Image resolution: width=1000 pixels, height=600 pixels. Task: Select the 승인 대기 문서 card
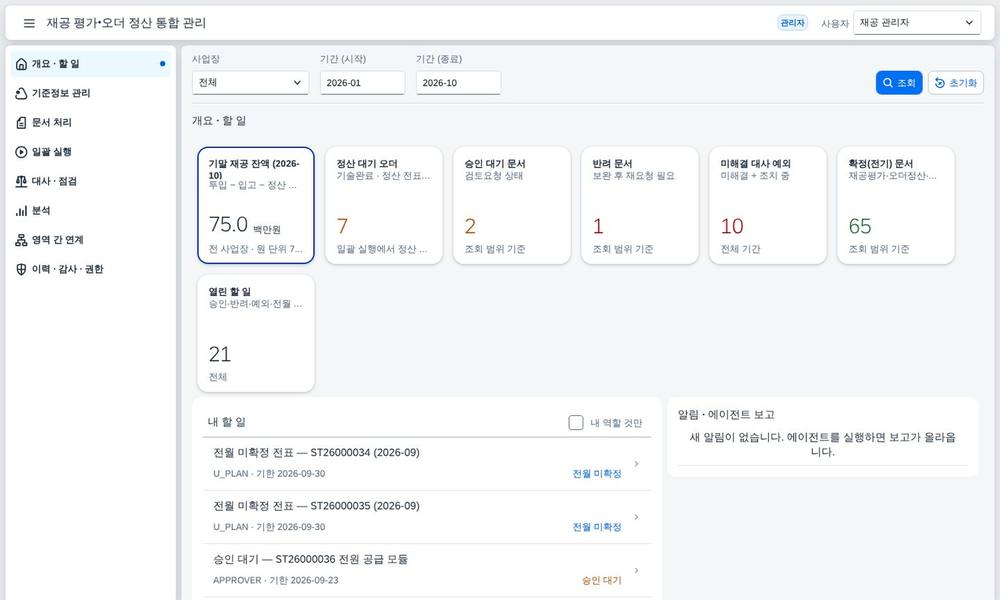coord(511,205)
